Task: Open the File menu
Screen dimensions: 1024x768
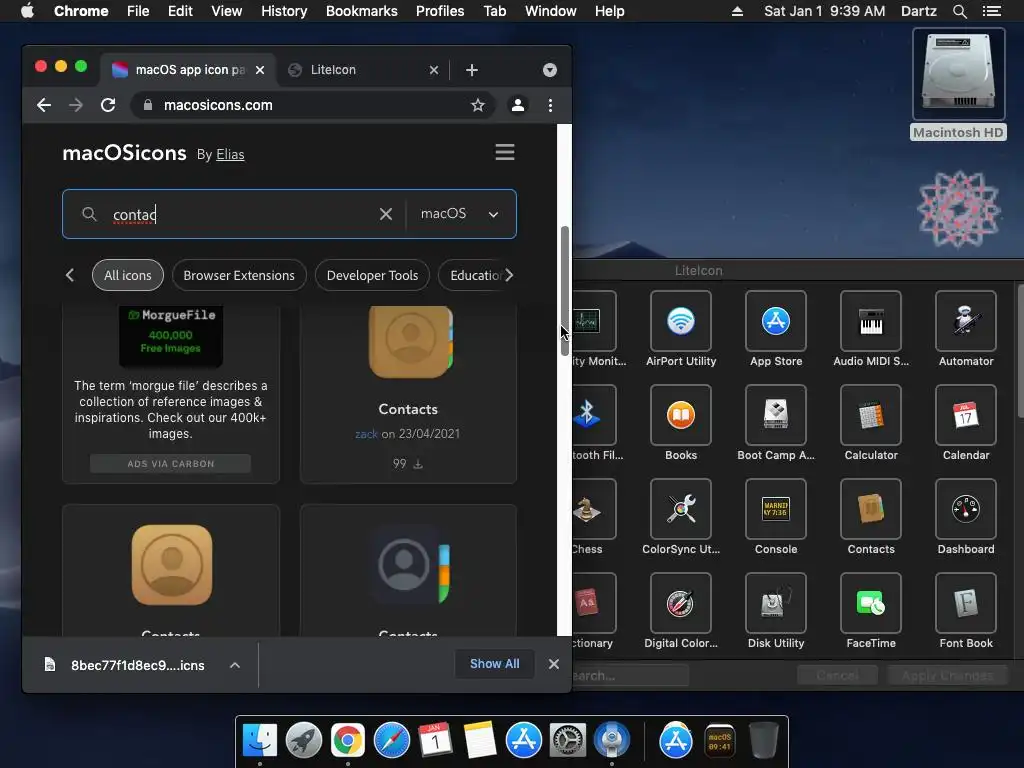Action: tap(138, 11)
